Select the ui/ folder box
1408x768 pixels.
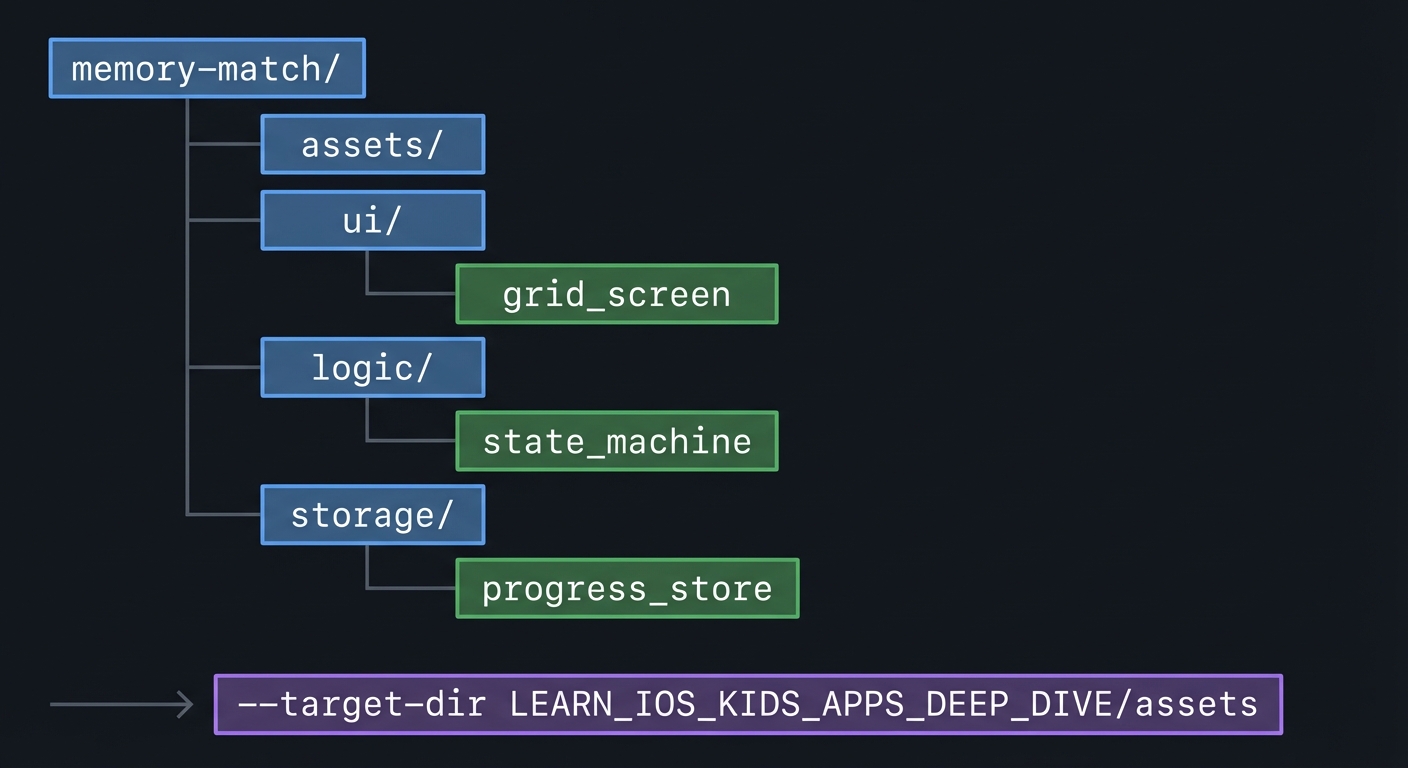coord(372,220)
